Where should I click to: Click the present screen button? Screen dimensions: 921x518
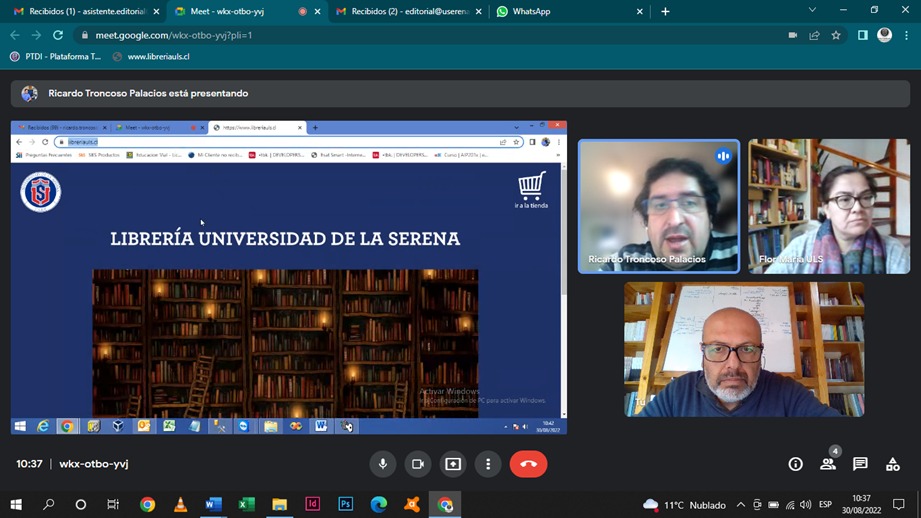pyautogui.click(x=453, y=464)
